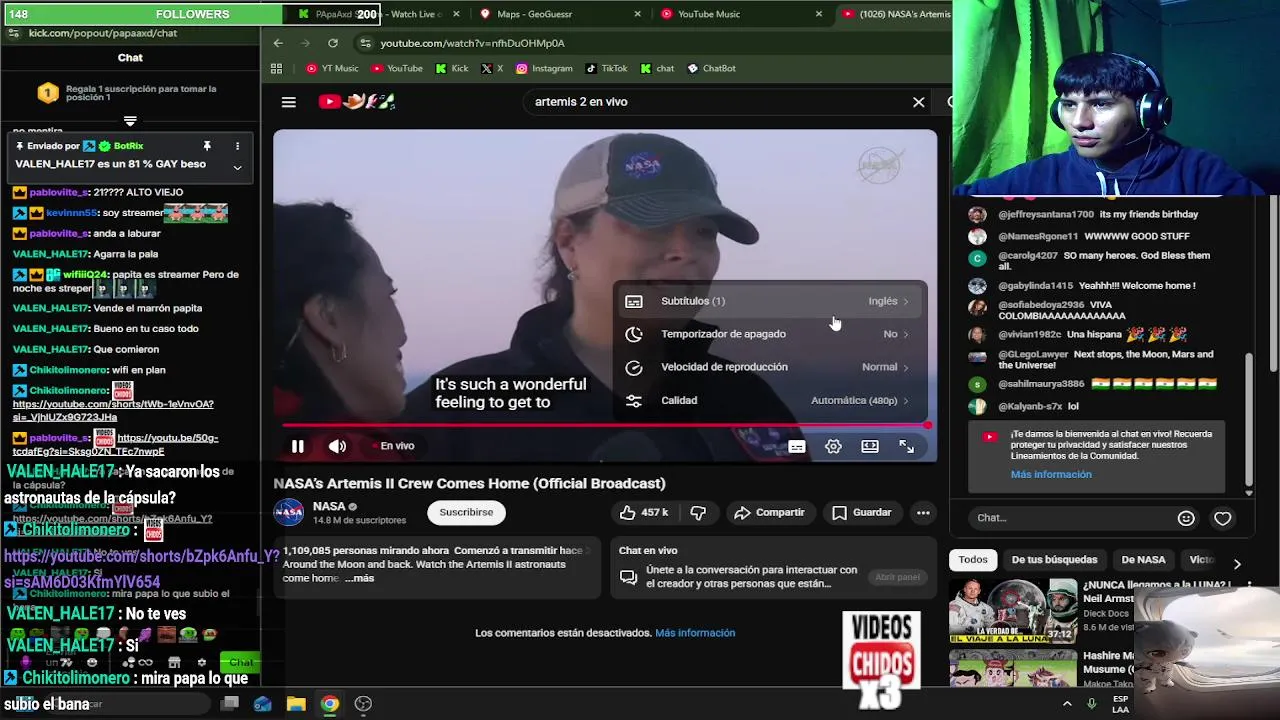Open the Kick bookmark
The image size is (1280, 720).
click(x=452, y=69)
